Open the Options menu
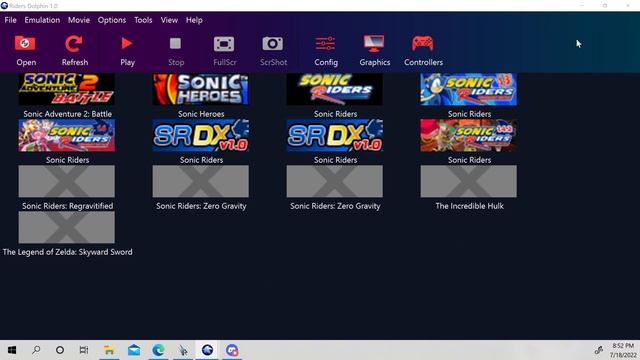Viewport: 640px width, 360px height. [111, 20]
